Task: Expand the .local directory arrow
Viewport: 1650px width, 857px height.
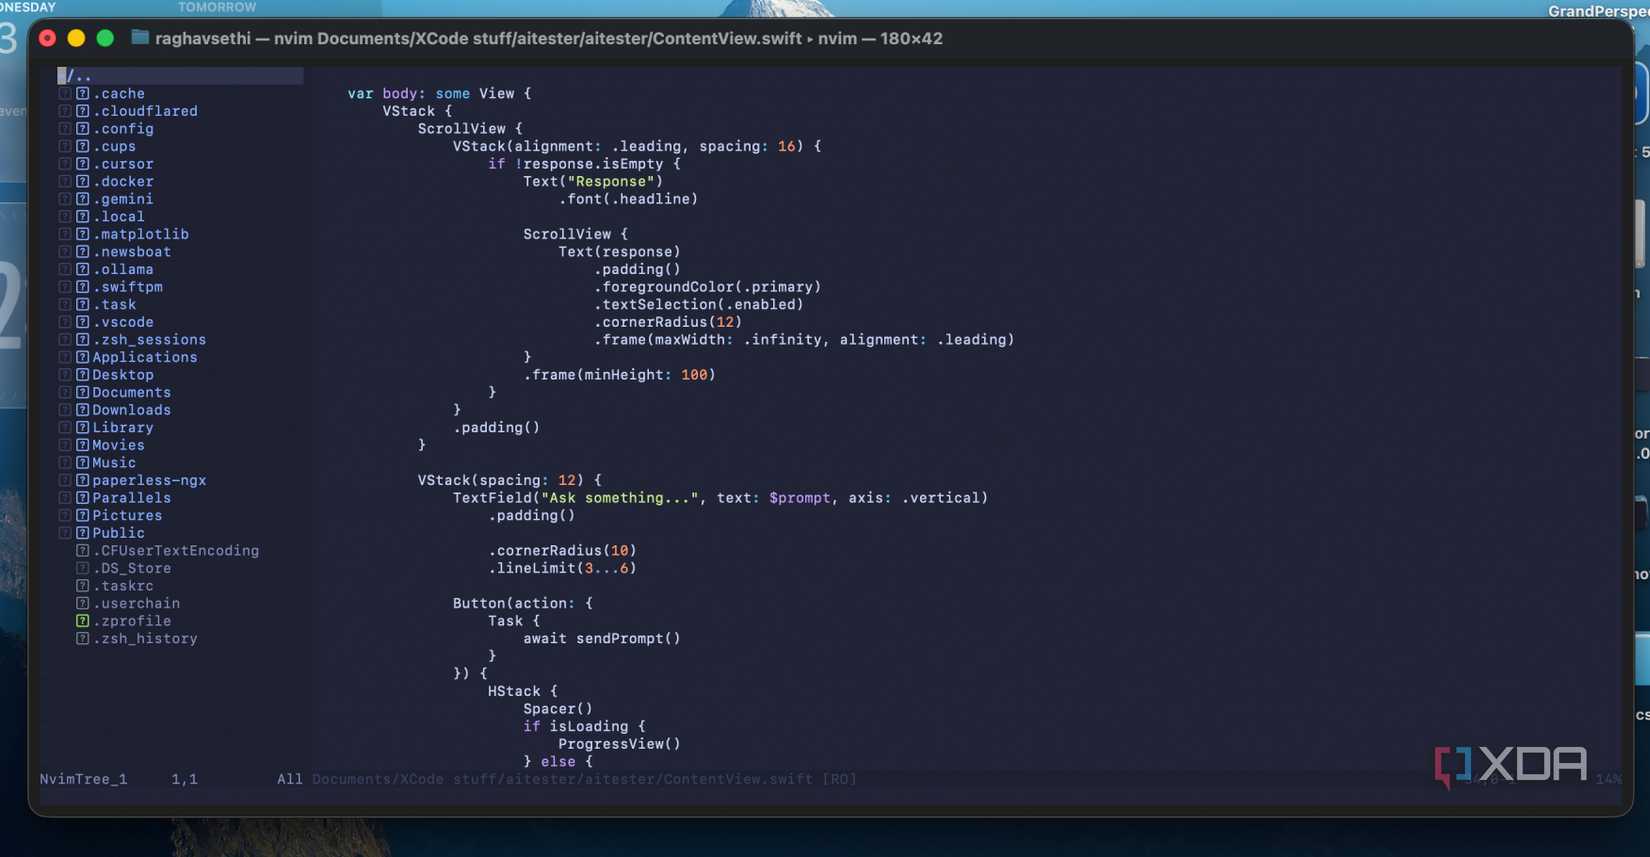Action: (65, 217)
